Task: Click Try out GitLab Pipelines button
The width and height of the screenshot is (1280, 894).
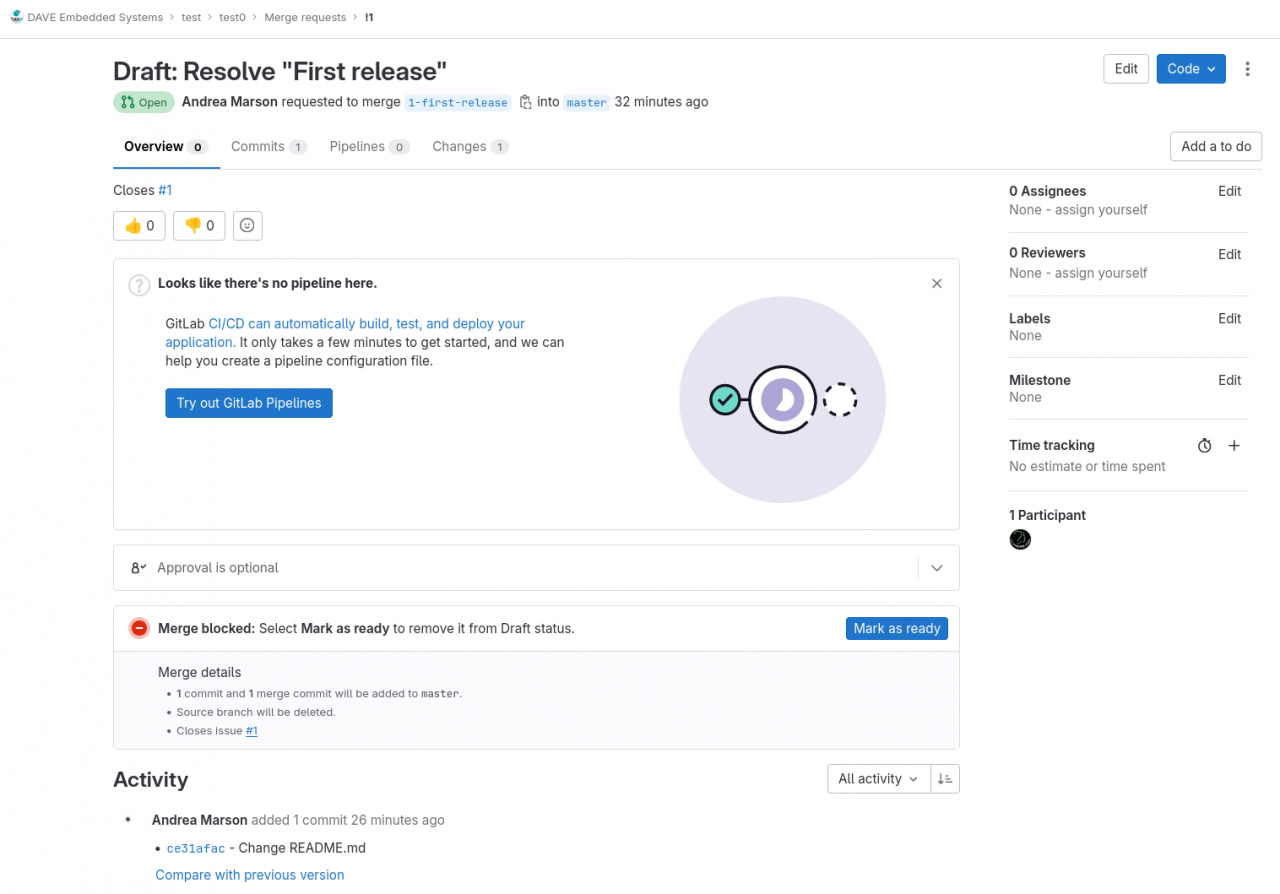Action: pos(249,403)
